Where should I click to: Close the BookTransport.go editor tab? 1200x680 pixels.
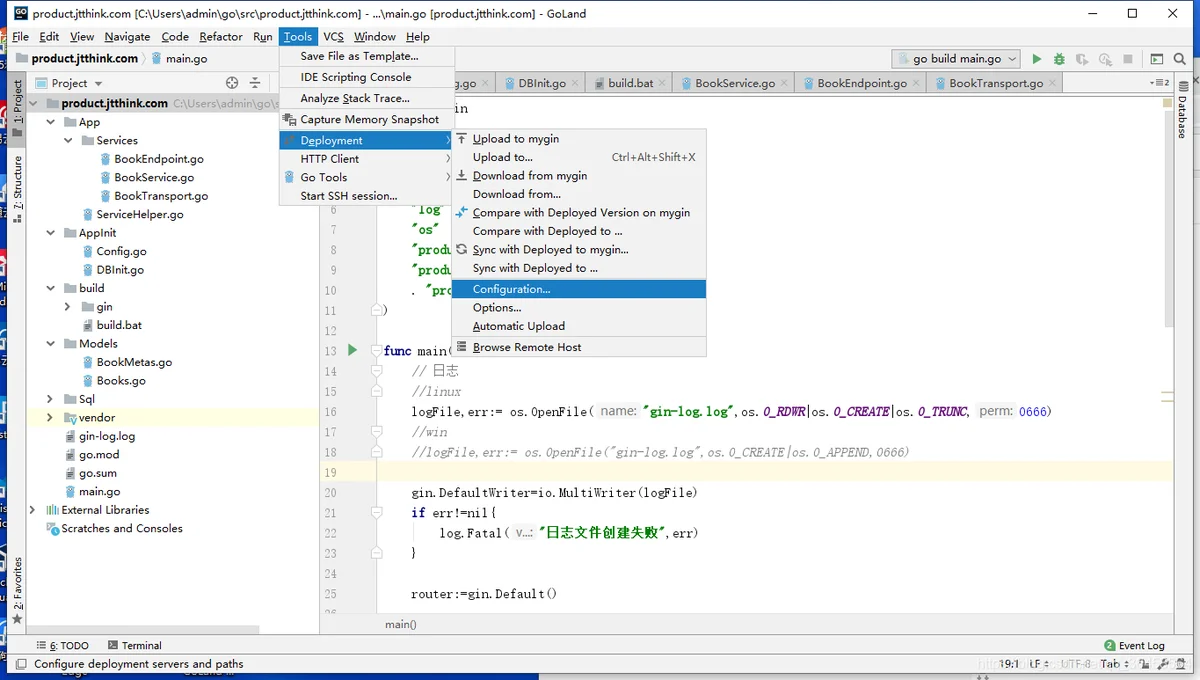1053,83
